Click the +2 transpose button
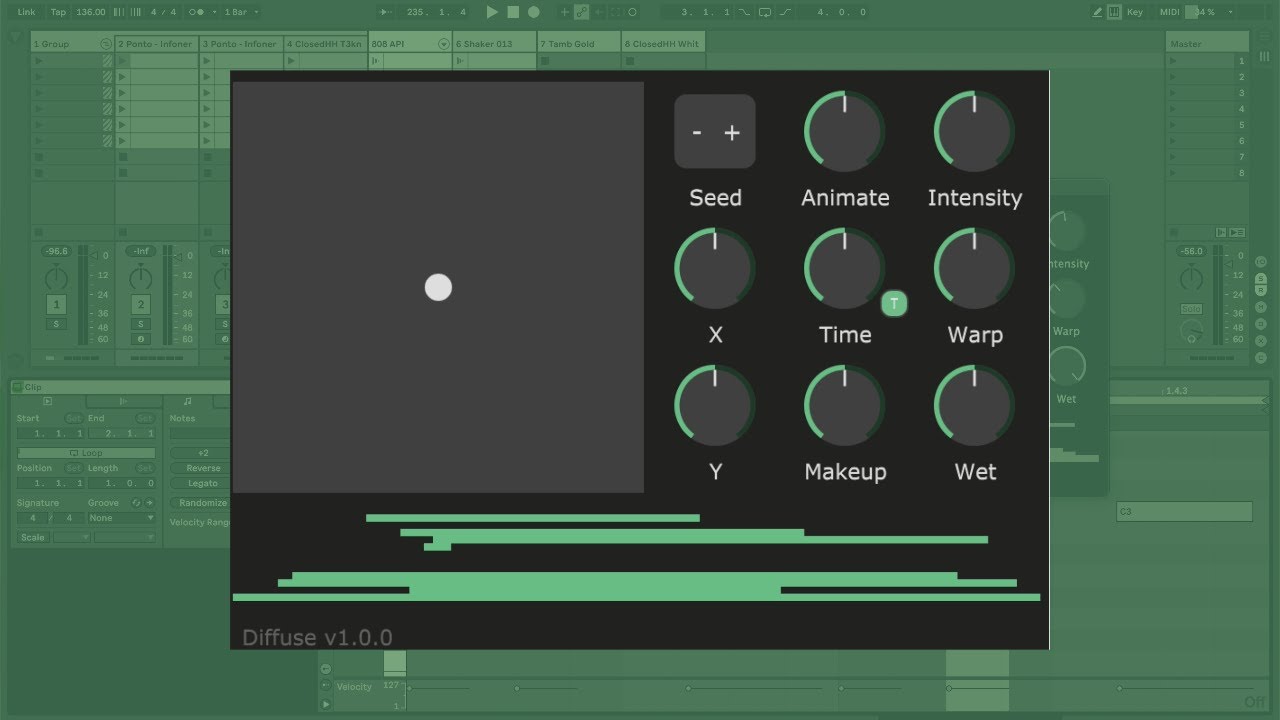The height and width of the screenshot is (720, 1280). coord(202,453)
